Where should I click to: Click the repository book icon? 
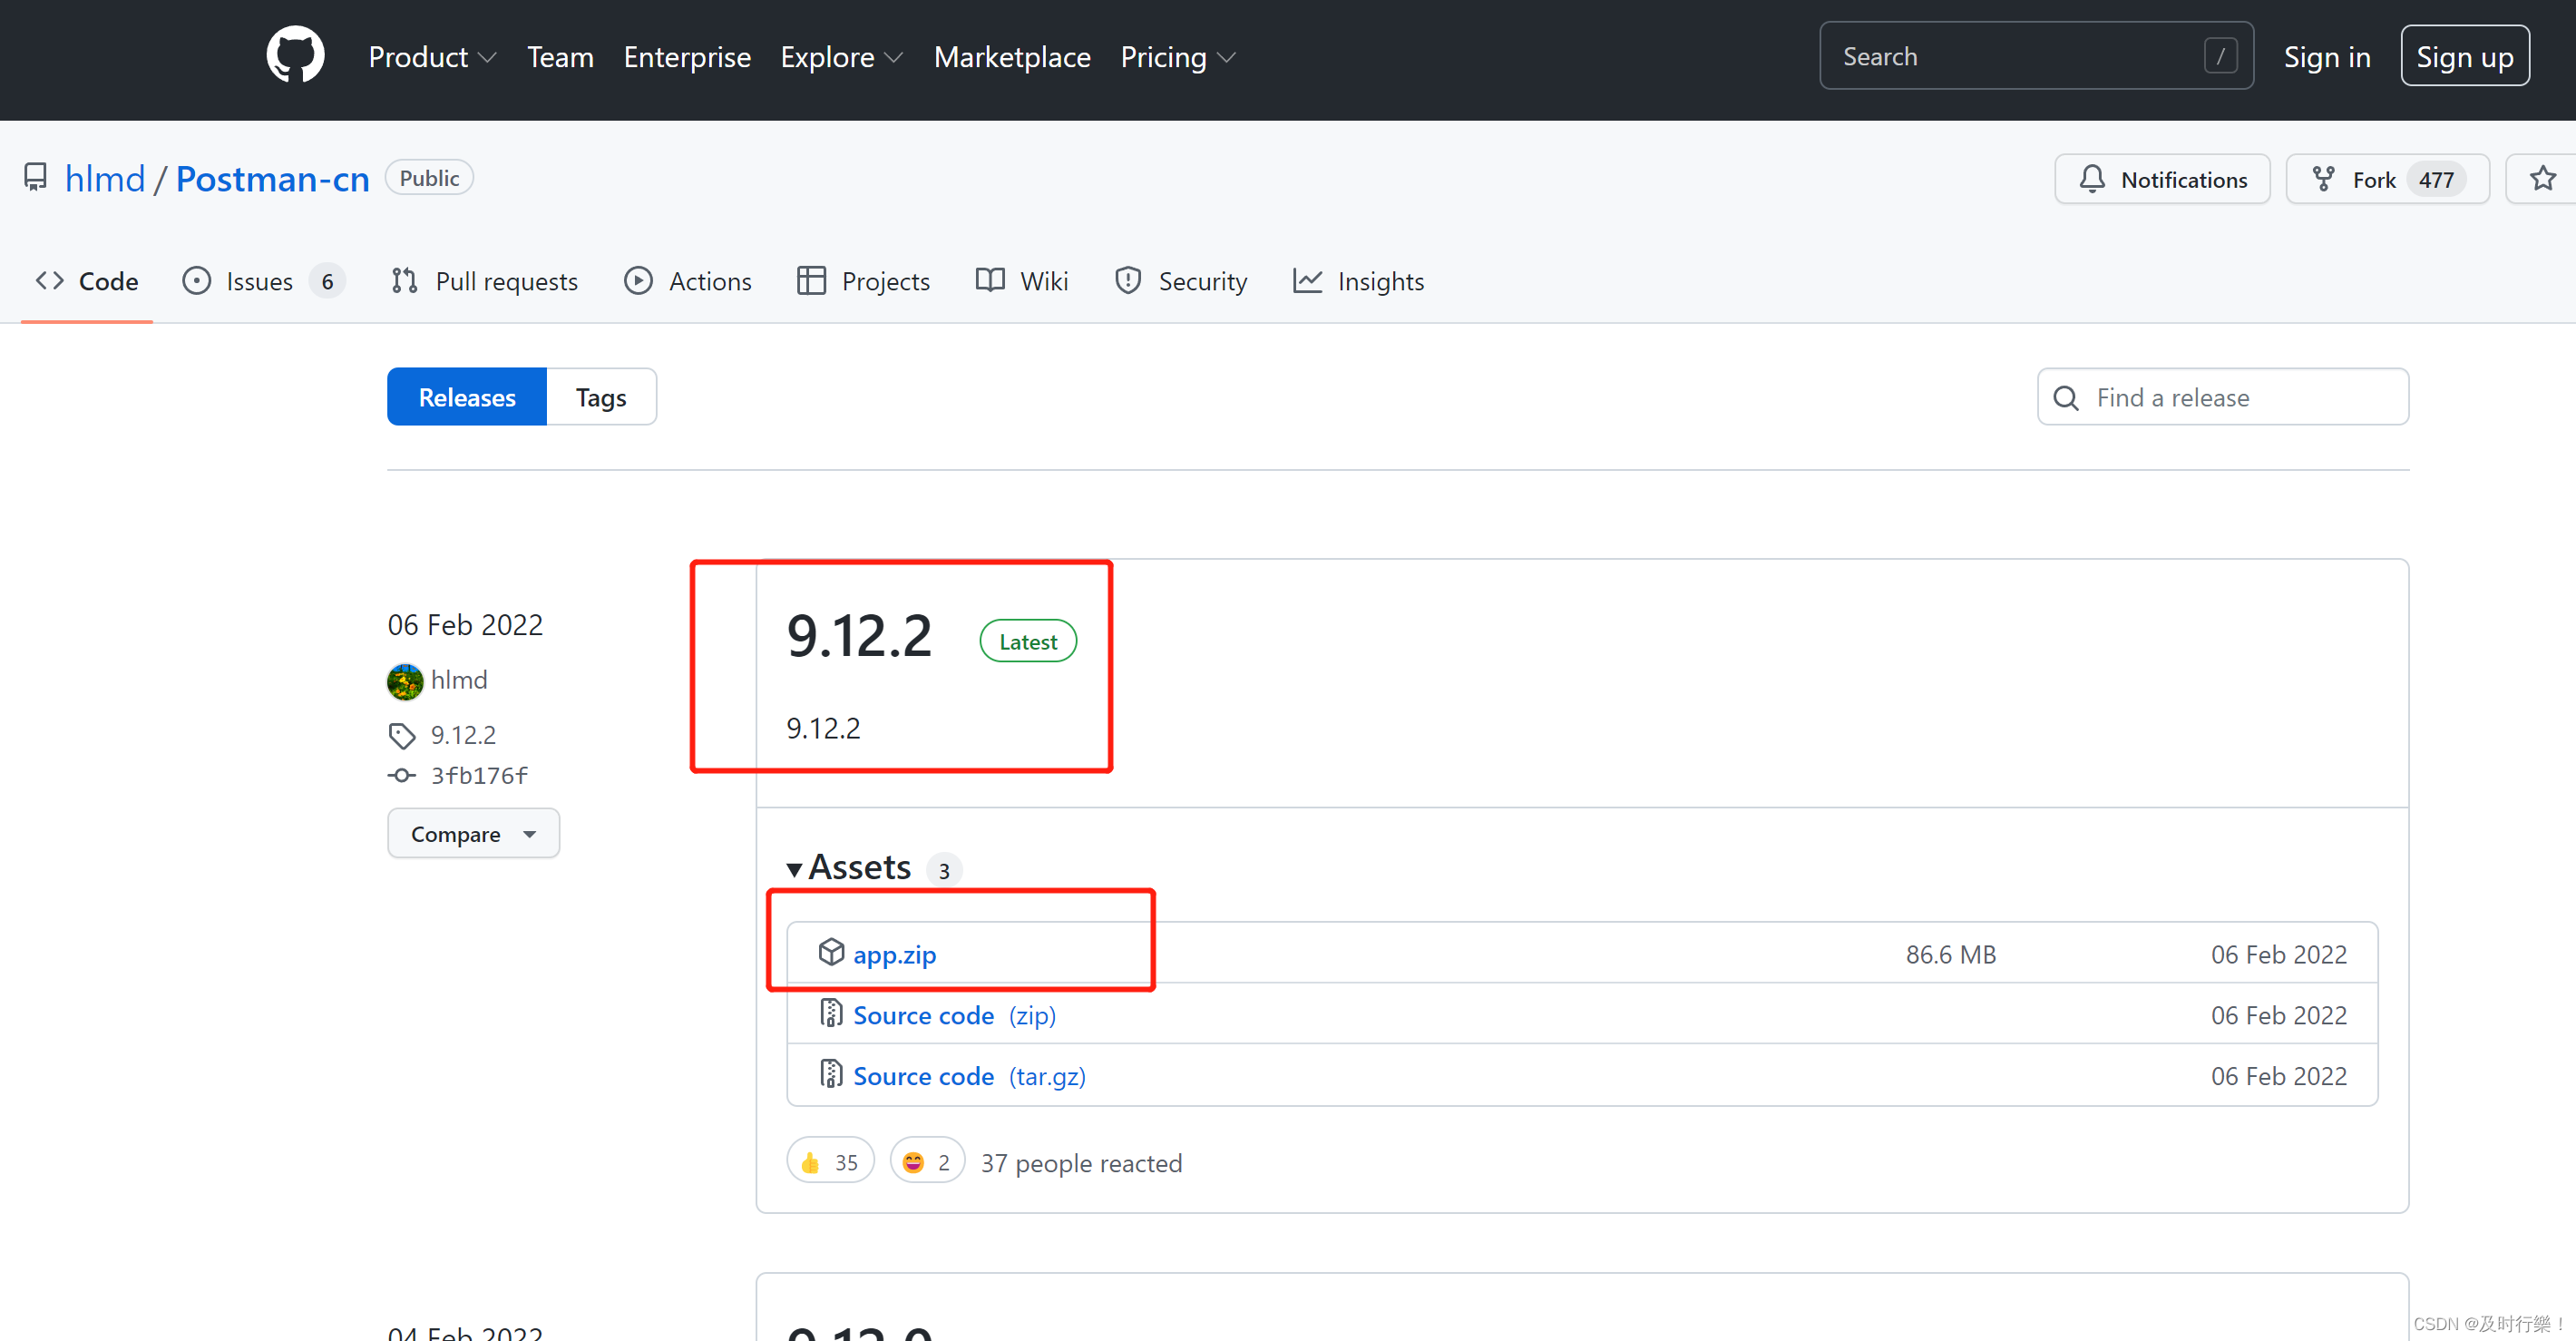tap(36, 178)
